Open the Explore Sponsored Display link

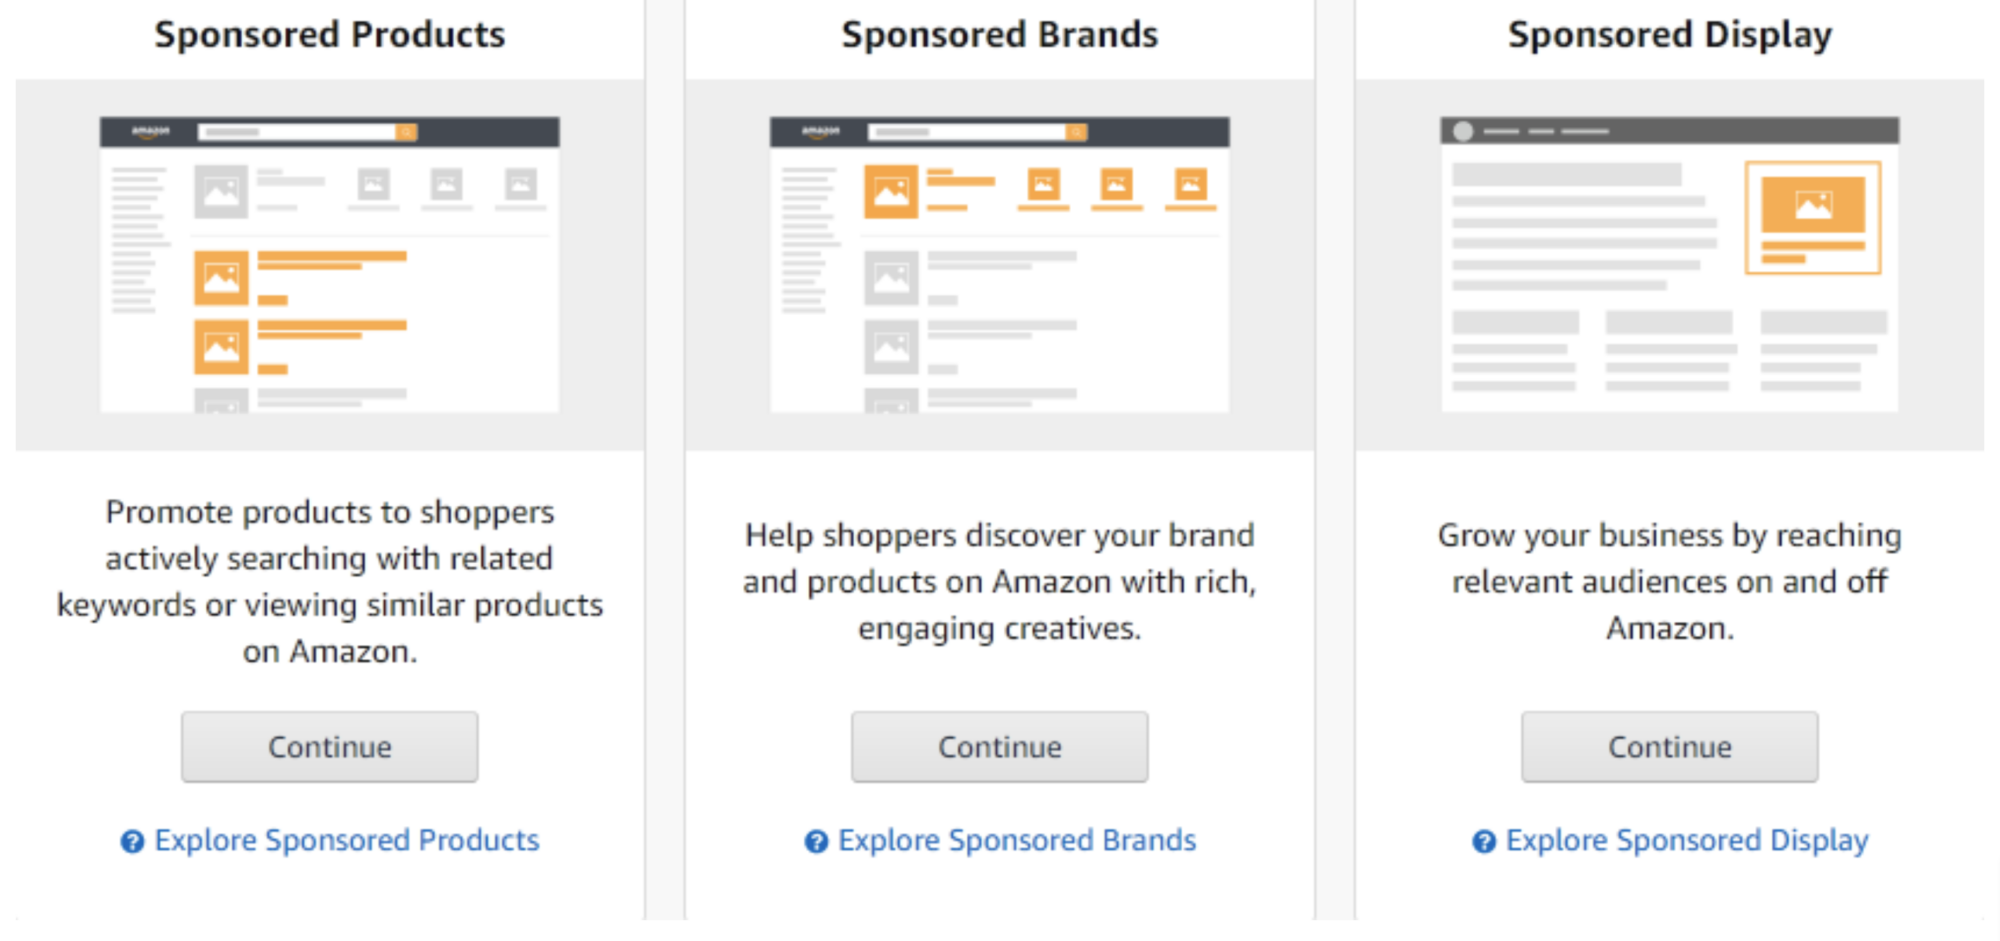click(x=1687, y=841)
